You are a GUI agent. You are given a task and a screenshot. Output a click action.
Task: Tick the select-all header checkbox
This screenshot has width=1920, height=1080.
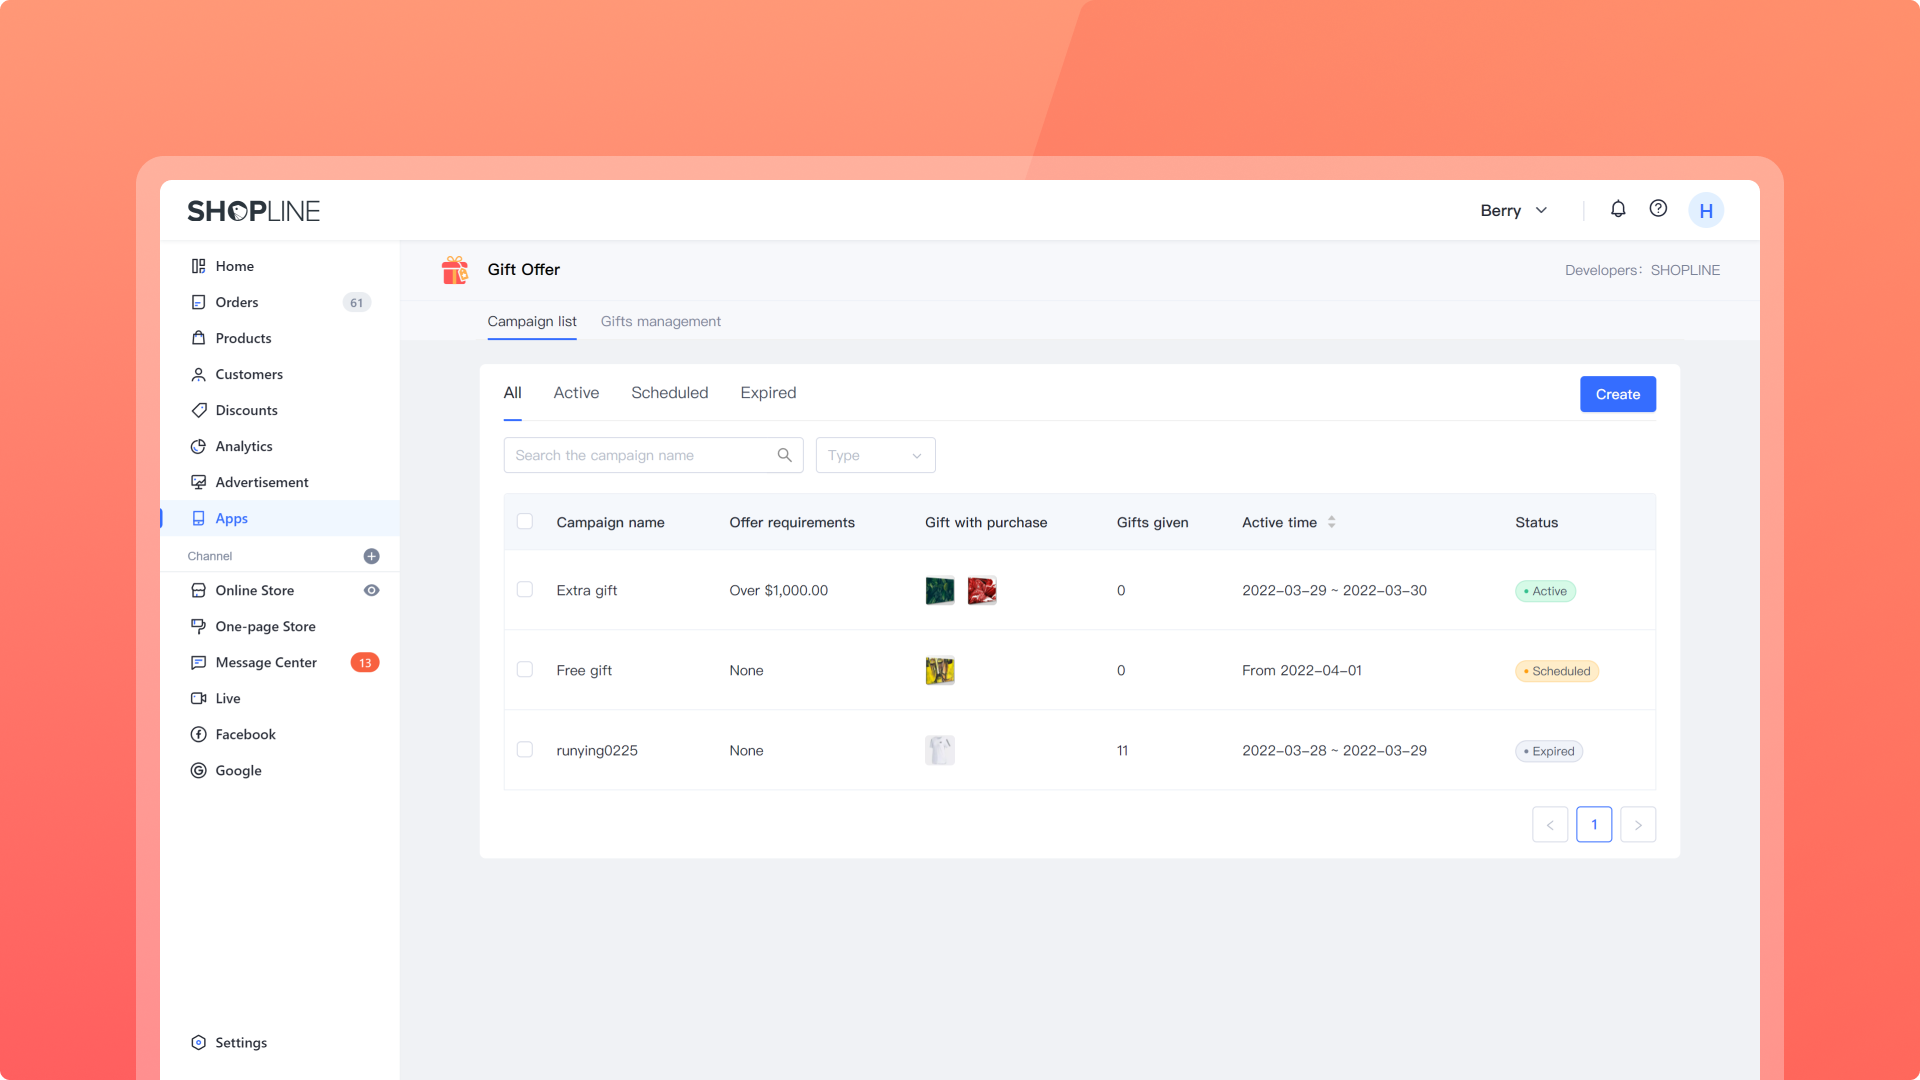pyautogui.click(x=525, y=522)
